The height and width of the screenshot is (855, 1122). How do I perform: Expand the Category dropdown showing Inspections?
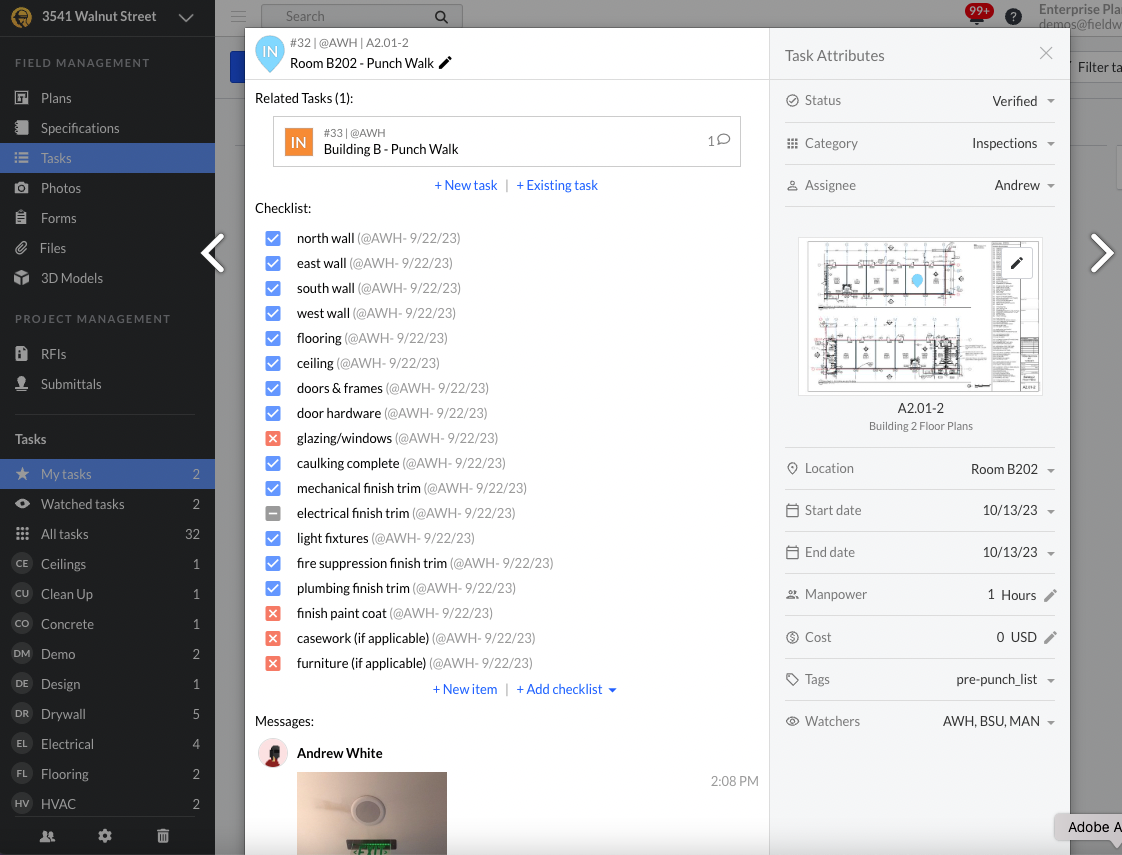coord(1013,143)
